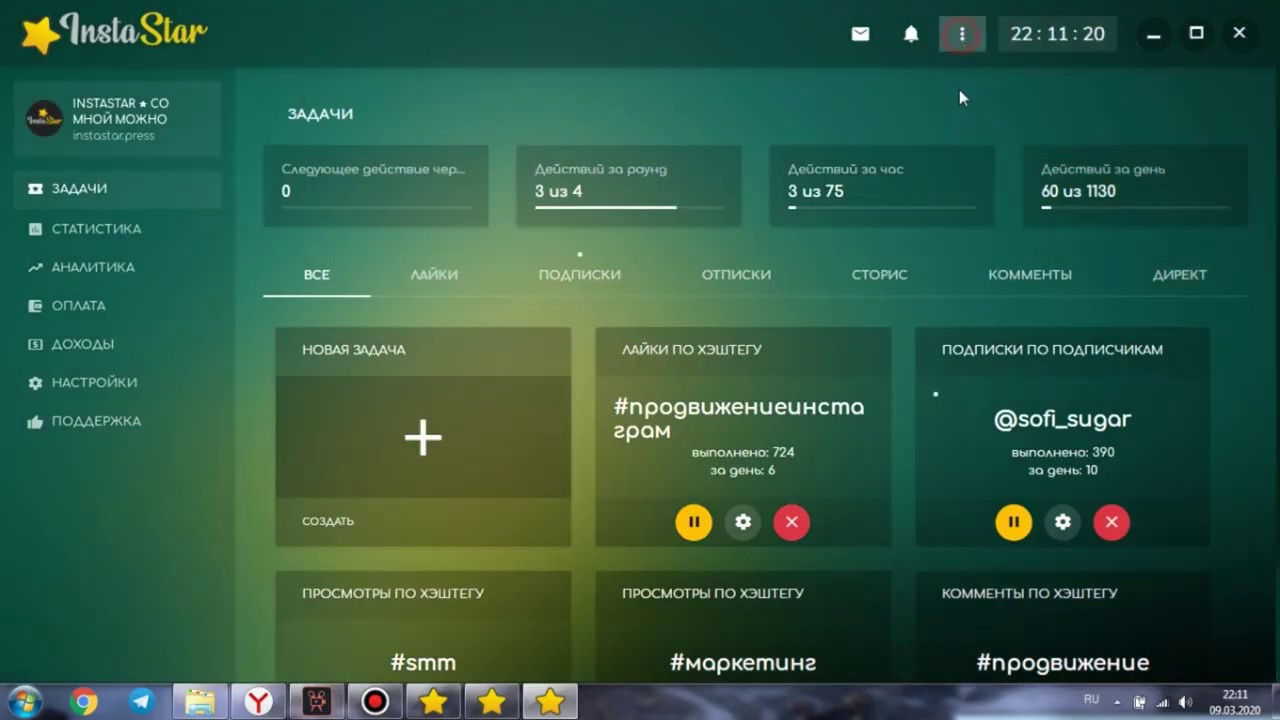
Task: Switch to the КОММЕНТЫ tab
Action: click(1030, 275)
